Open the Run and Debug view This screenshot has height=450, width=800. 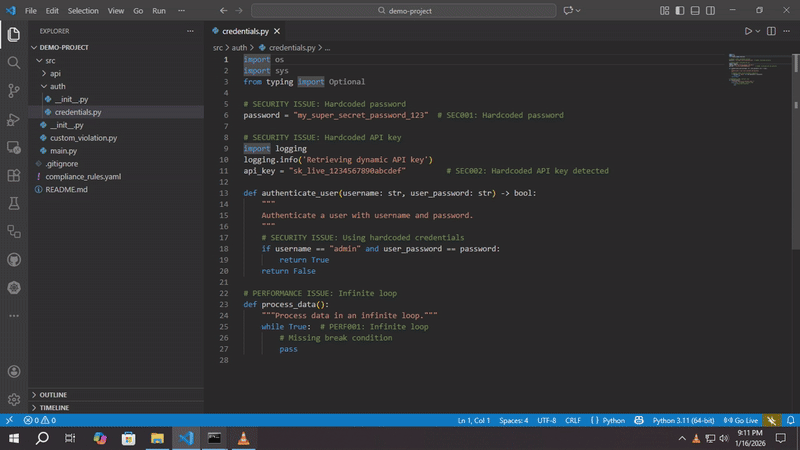click(x=14, y=119)
